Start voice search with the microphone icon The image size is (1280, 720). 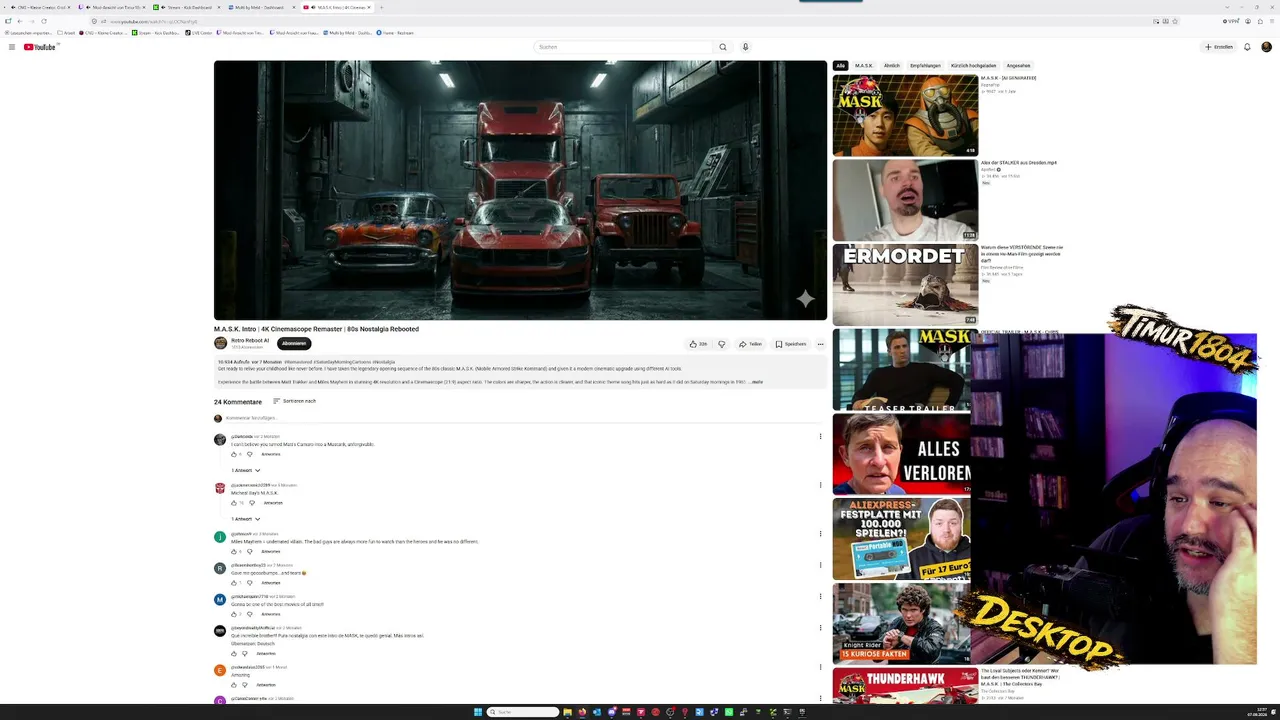(x=745, y=47)
